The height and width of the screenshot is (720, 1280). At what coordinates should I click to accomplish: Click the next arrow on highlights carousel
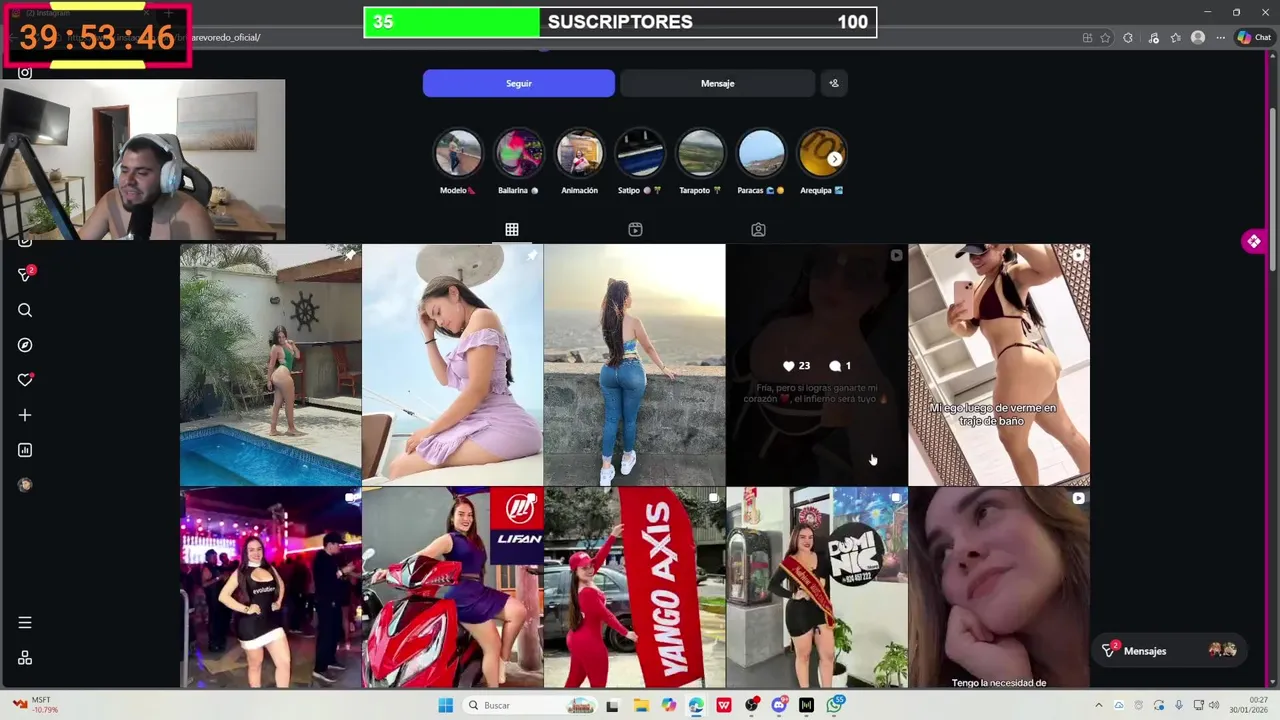tap(834, 159)
